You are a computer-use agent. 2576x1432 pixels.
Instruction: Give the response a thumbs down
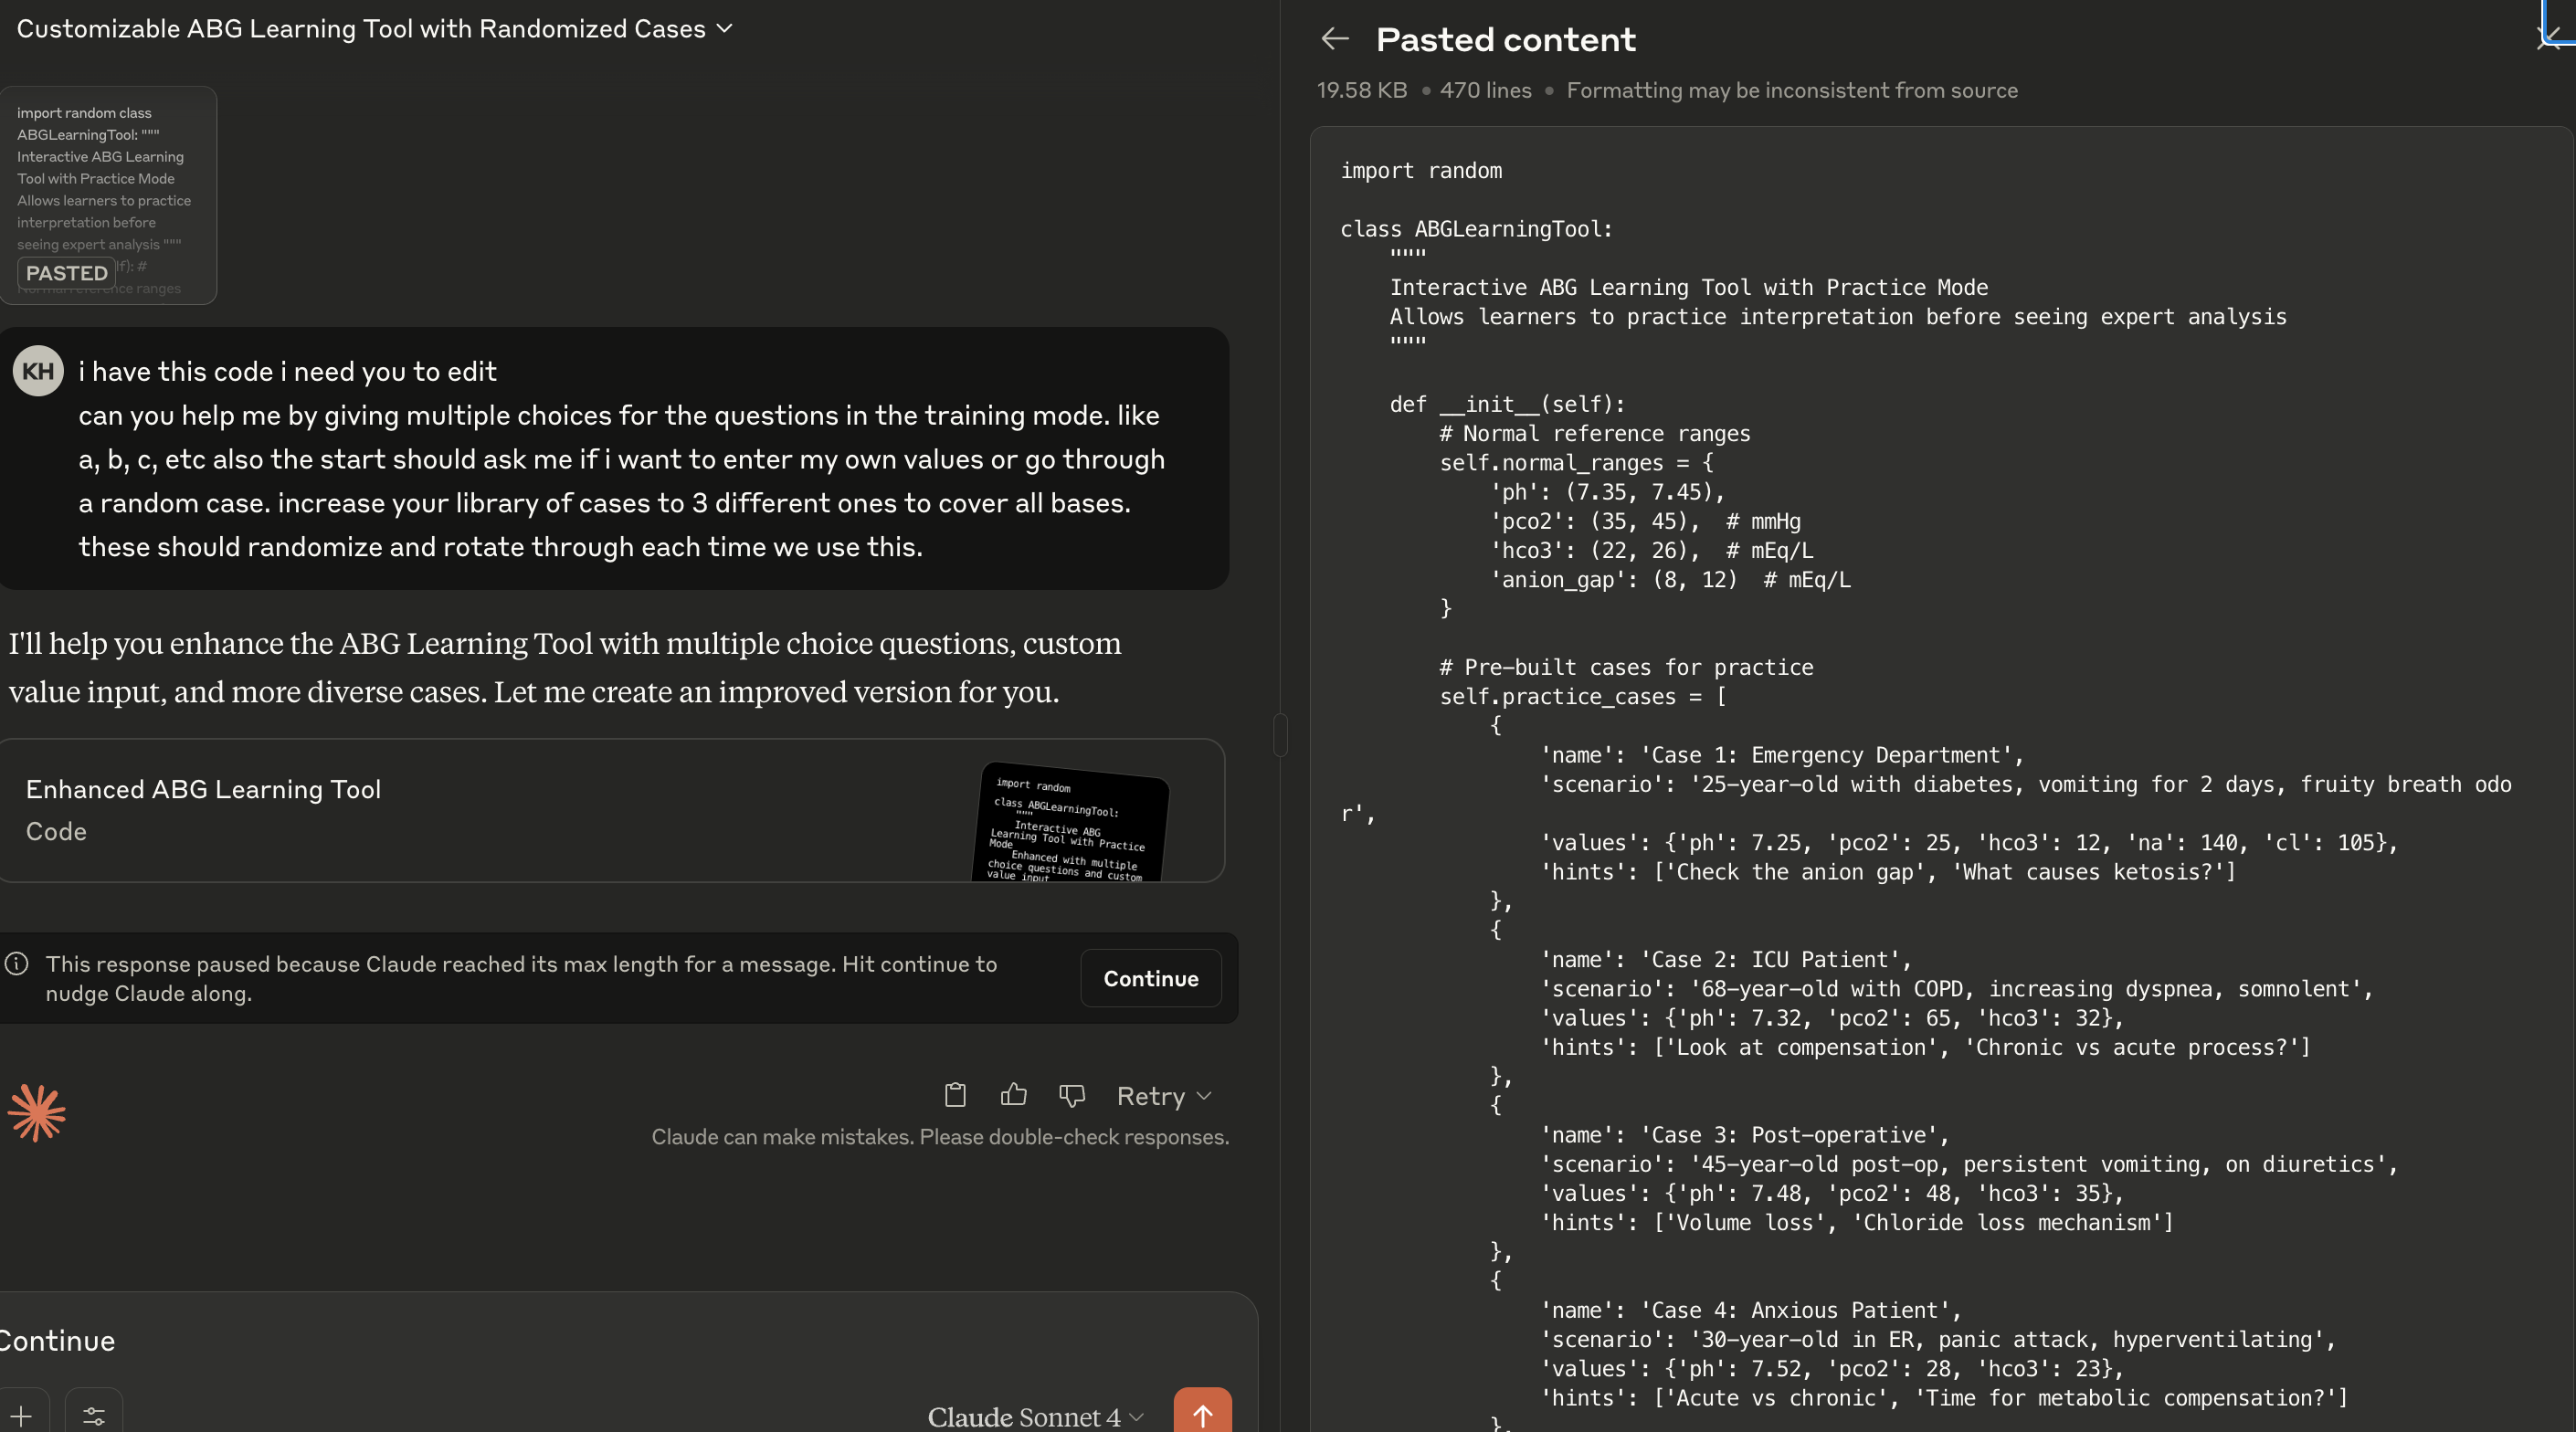click(1072, 1095)
